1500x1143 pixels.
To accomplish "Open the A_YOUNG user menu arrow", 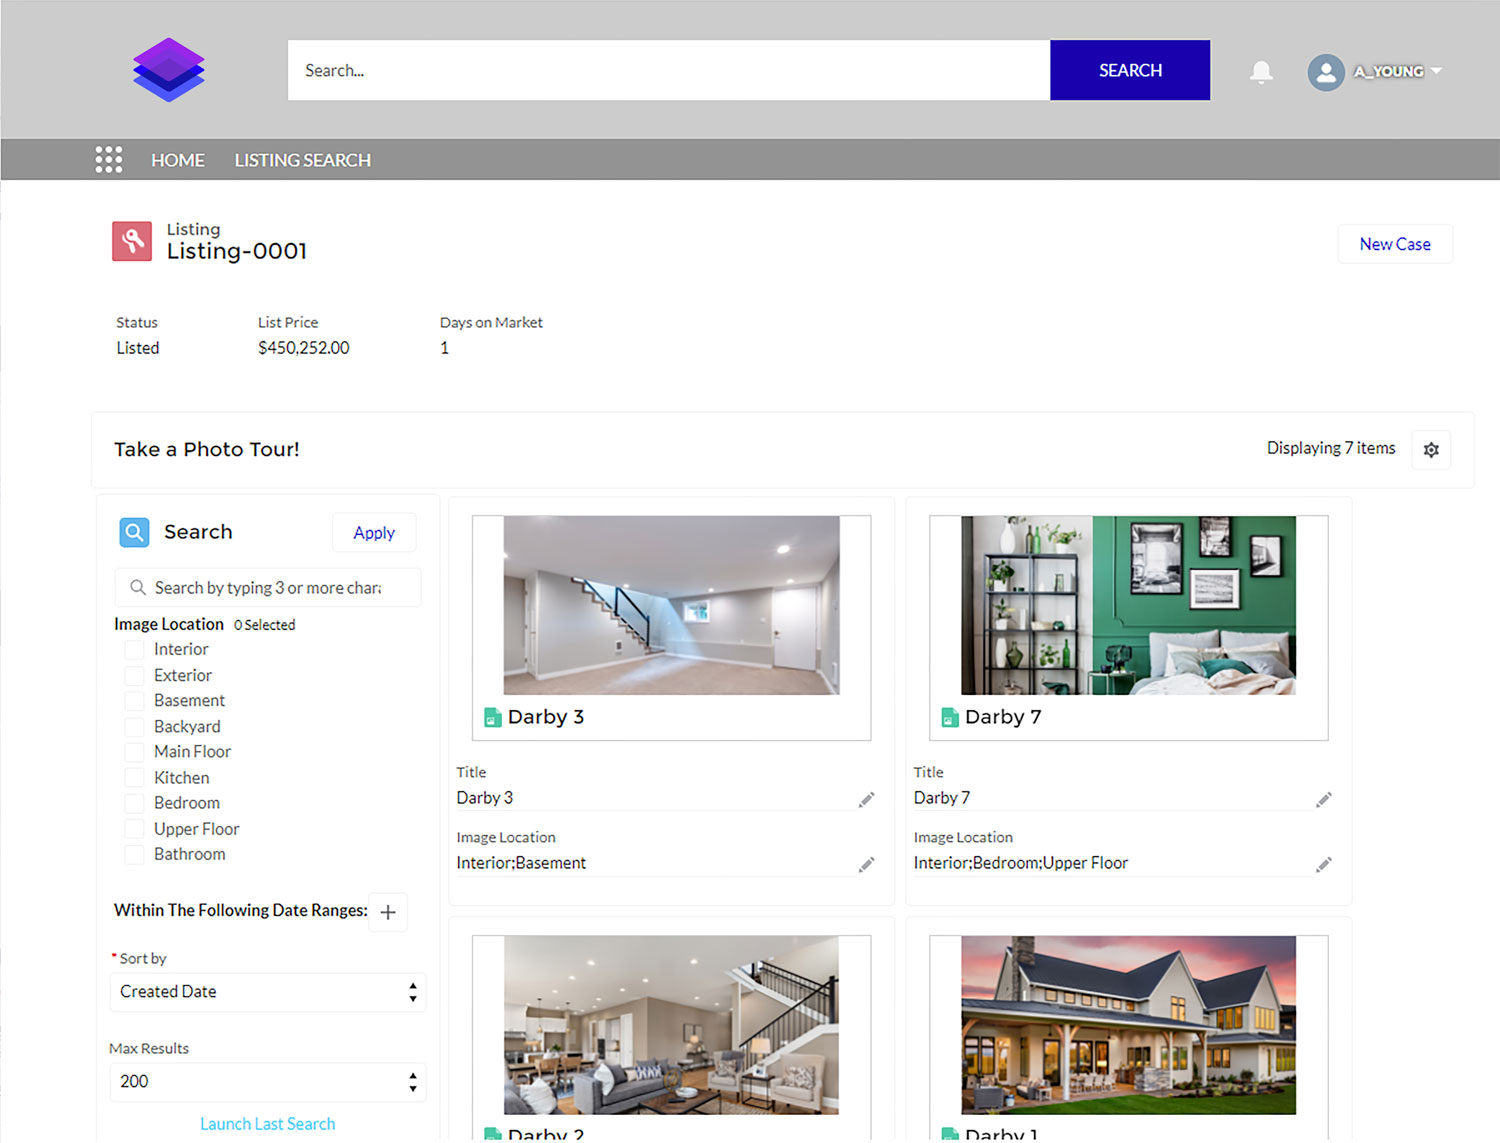I will tap(1437, 71).
